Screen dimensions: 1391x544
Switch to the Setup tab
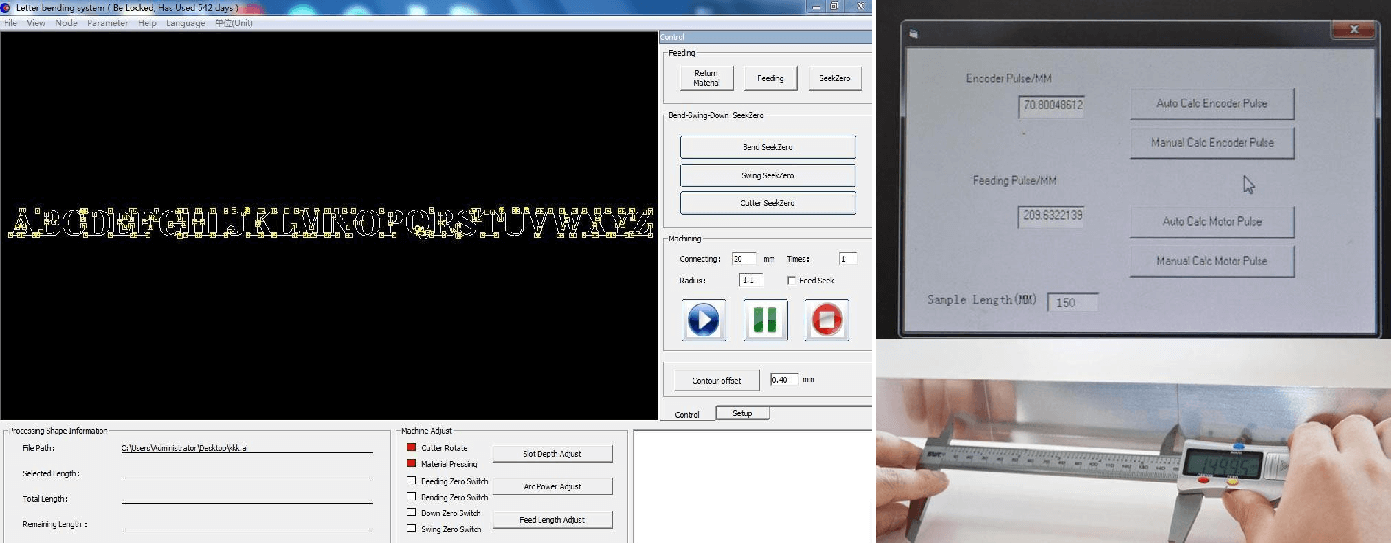click(742, 413)
